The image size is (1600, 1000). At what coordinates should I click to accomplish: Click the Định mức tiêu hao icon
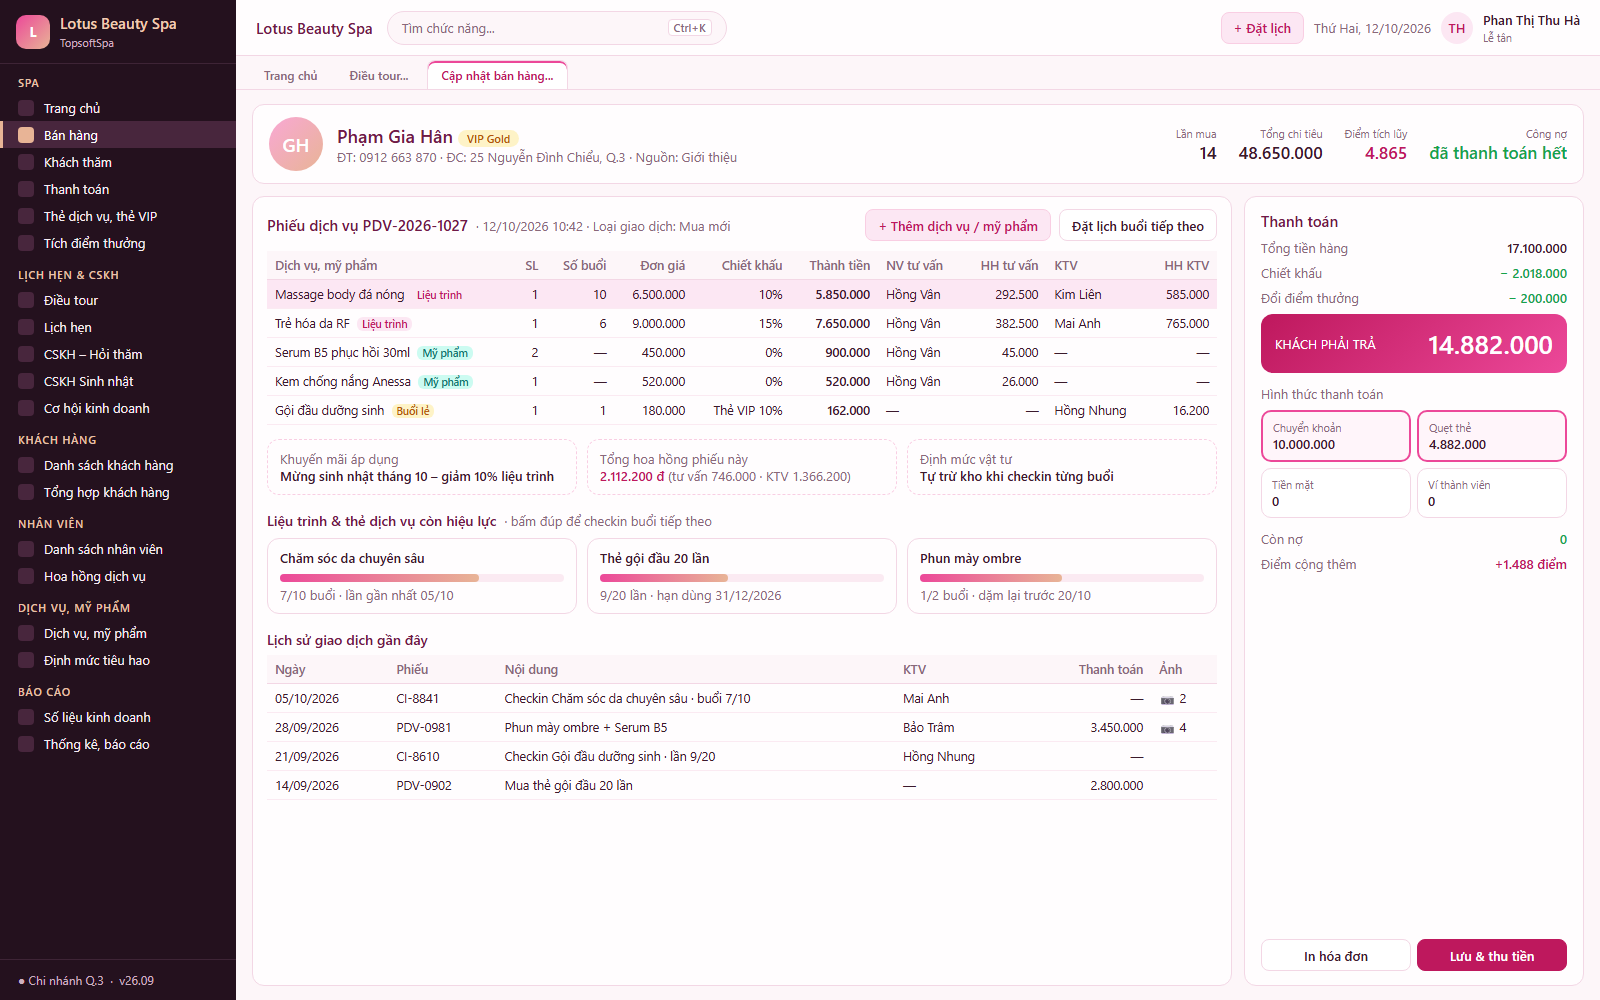pos(26,660)
